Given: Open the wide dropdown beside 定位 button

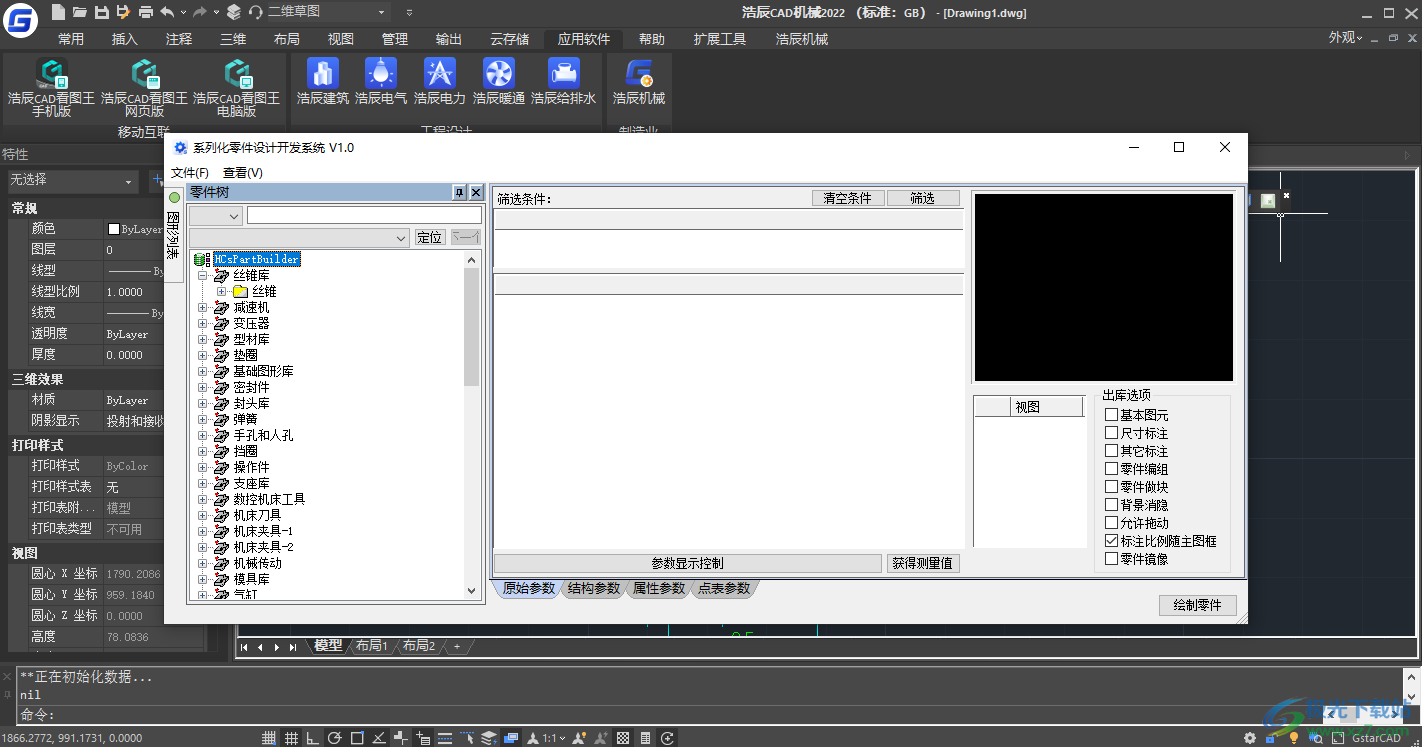Looking at the screenshot, I should 300,237.
